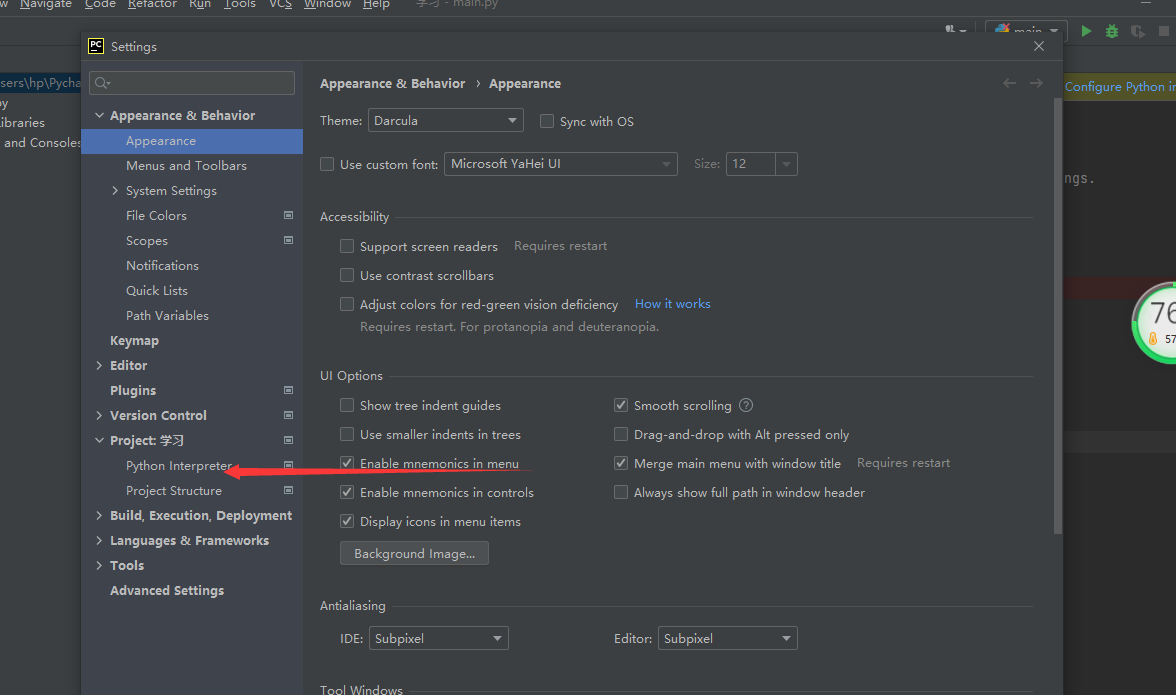Image resolution: width=1176 pixels, height=695 pixels.
Task: Expand the Version Control node
Action: (x=99, y=415)
